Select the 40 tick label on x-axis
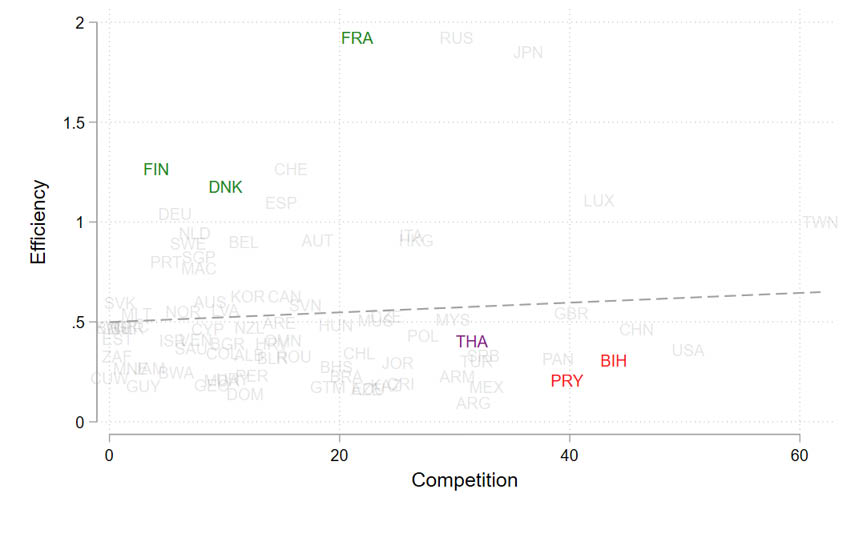 pyautogui.click(x=569, y=455)
